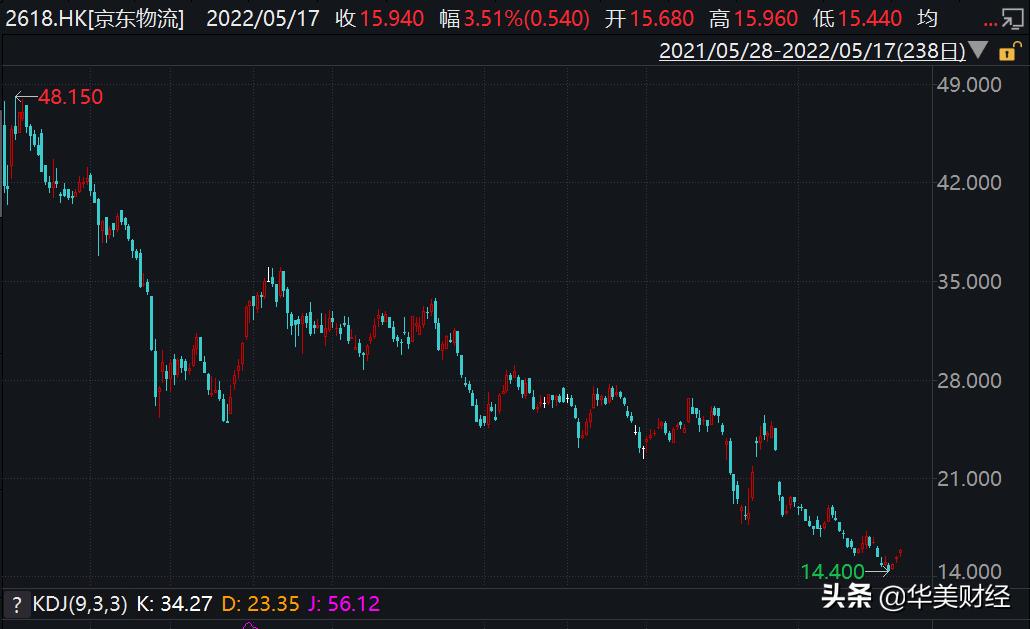
Task: Open fullscreen chart via the expand icon
Action: tap(1013, 17)
